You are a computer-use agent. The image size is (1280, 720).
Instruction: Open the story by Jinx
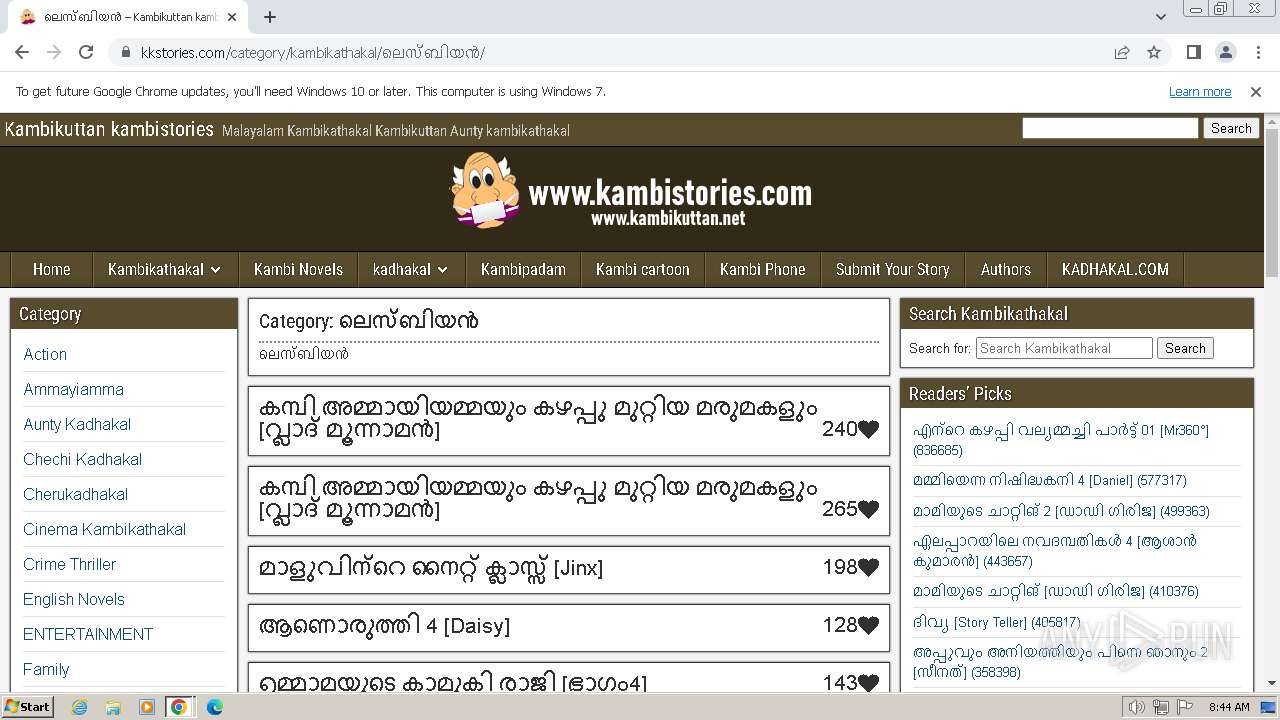[x=431, y=568]
